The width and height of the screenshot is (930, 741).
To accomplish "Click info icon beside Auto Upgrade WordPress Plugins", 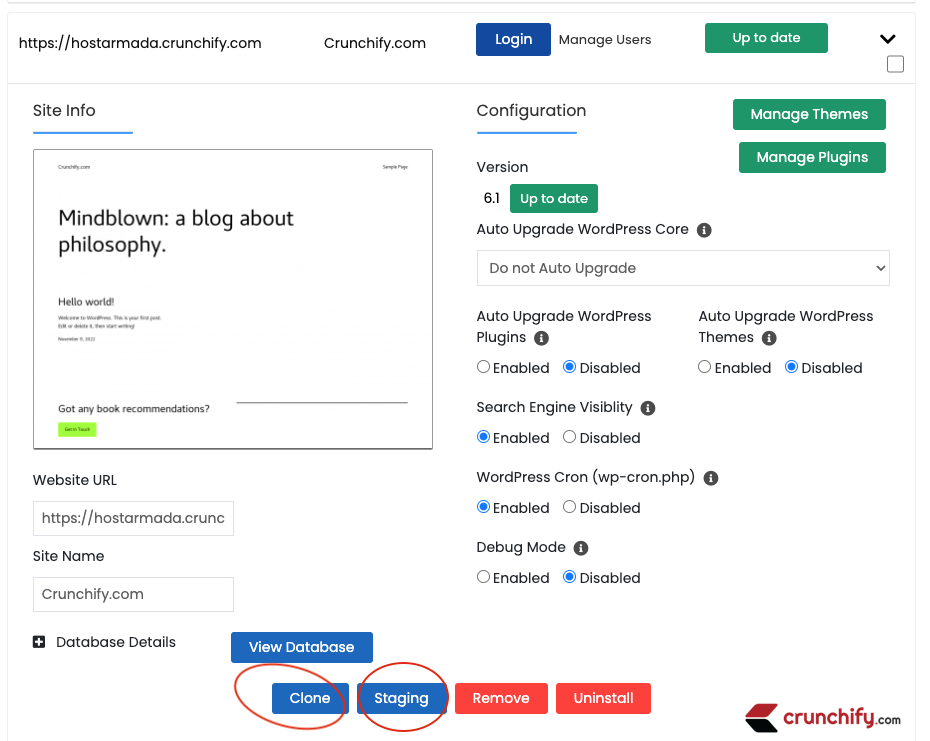I will [541, 338].
